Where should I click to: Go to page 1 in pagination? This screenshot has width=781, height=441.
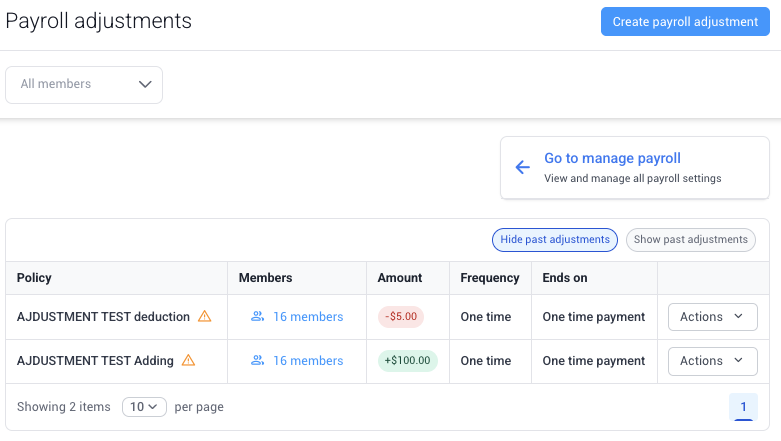point(743,407)
